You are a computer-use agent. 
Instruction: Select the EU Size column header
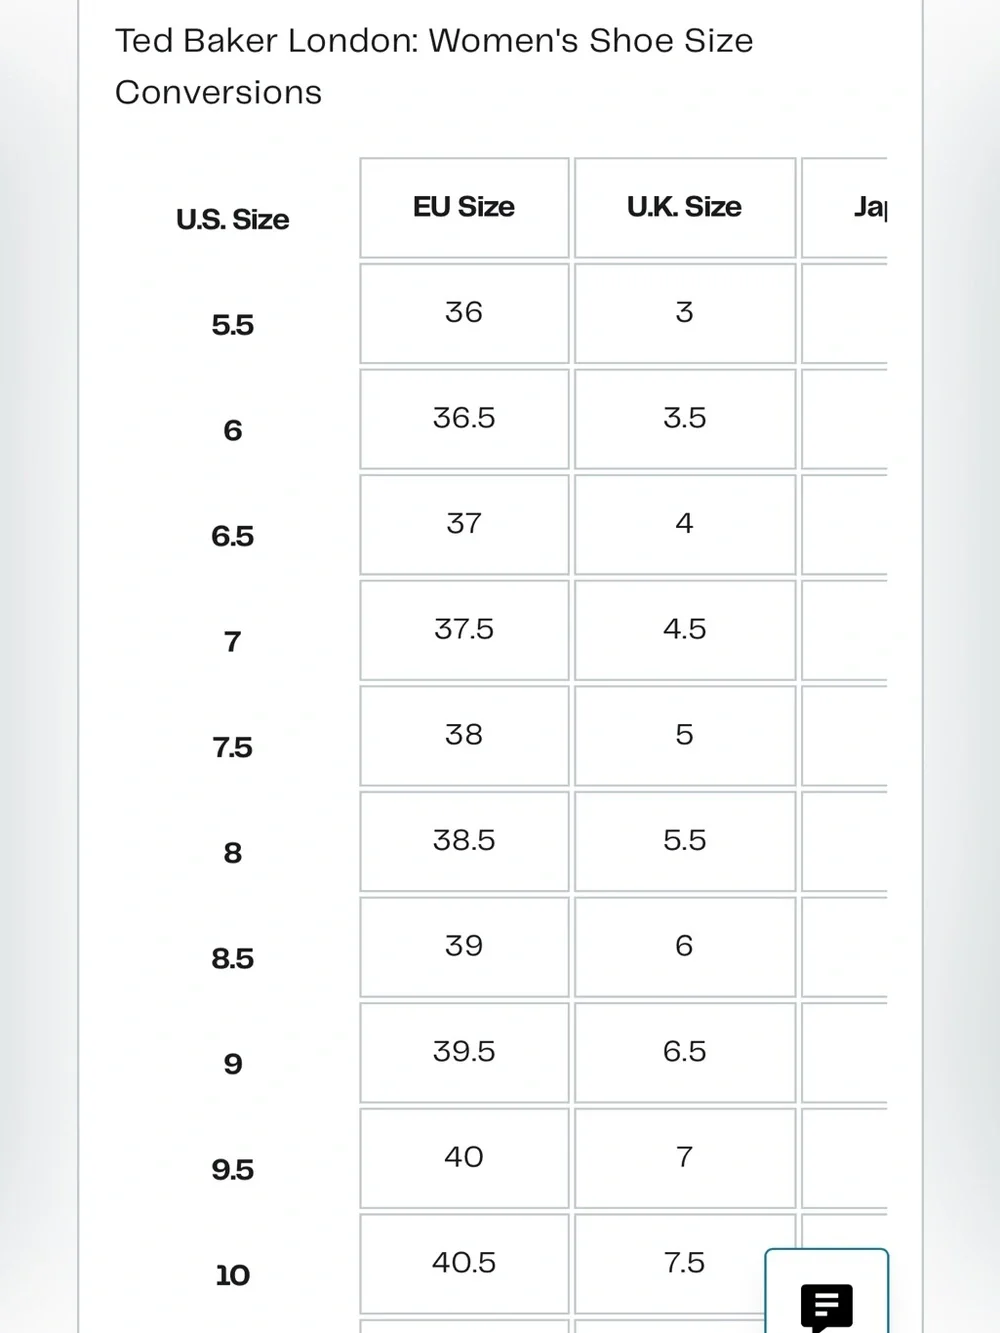(464, 207)
